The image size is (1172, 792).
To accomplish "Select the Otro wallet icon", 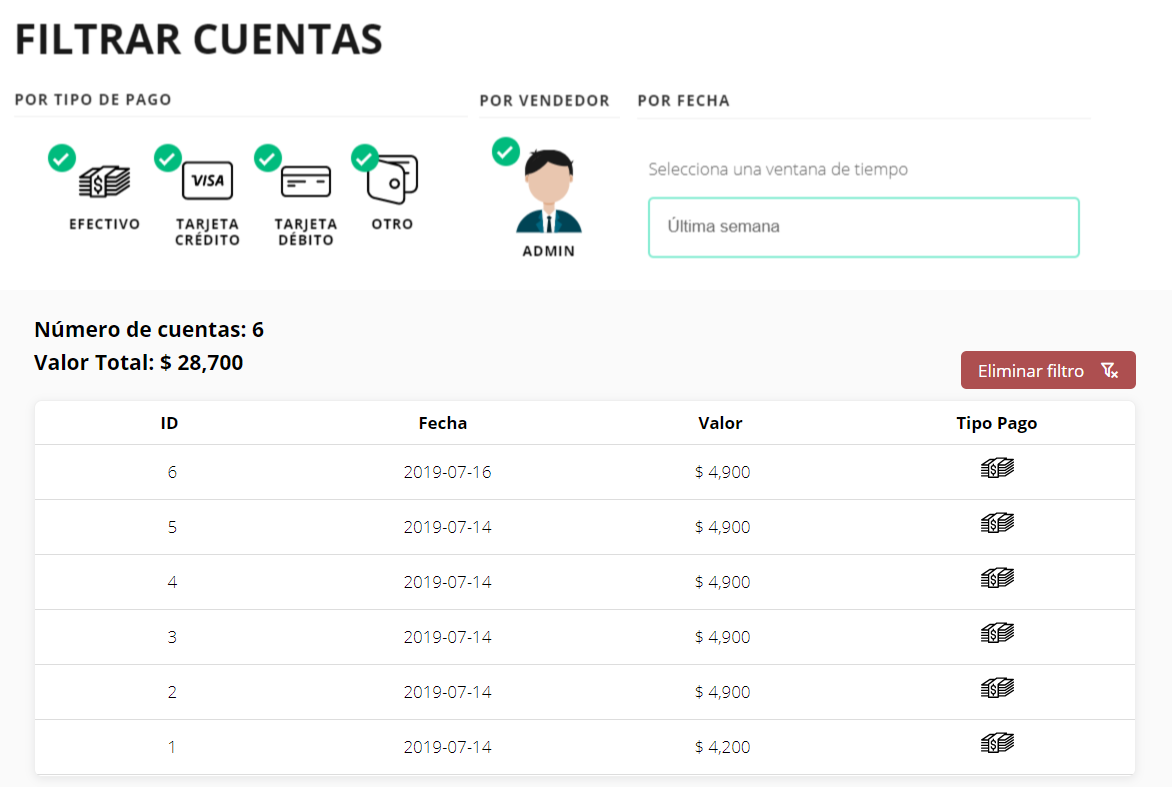I will pos(392,179).
